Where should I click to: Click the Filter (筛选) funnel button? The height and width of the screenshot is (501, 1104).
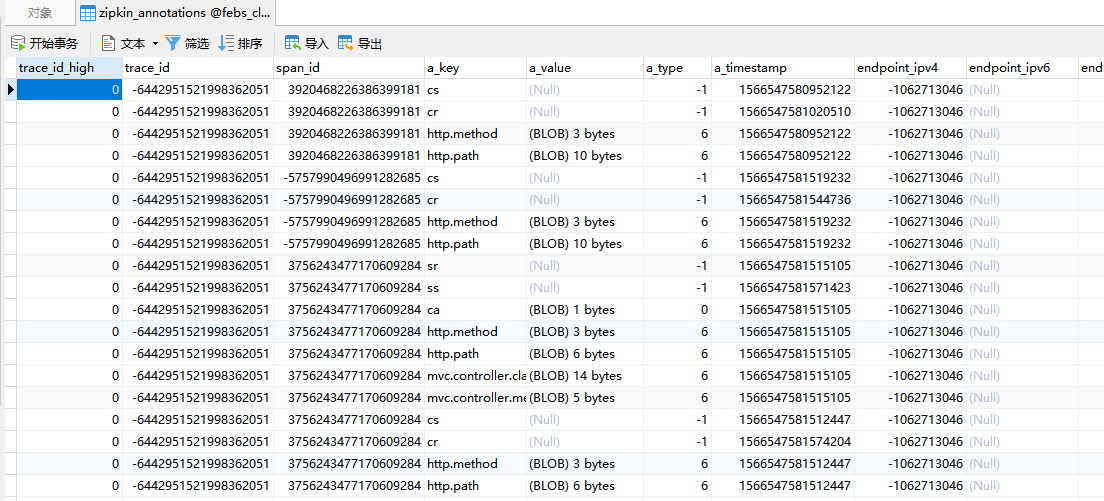coord(187,44)
